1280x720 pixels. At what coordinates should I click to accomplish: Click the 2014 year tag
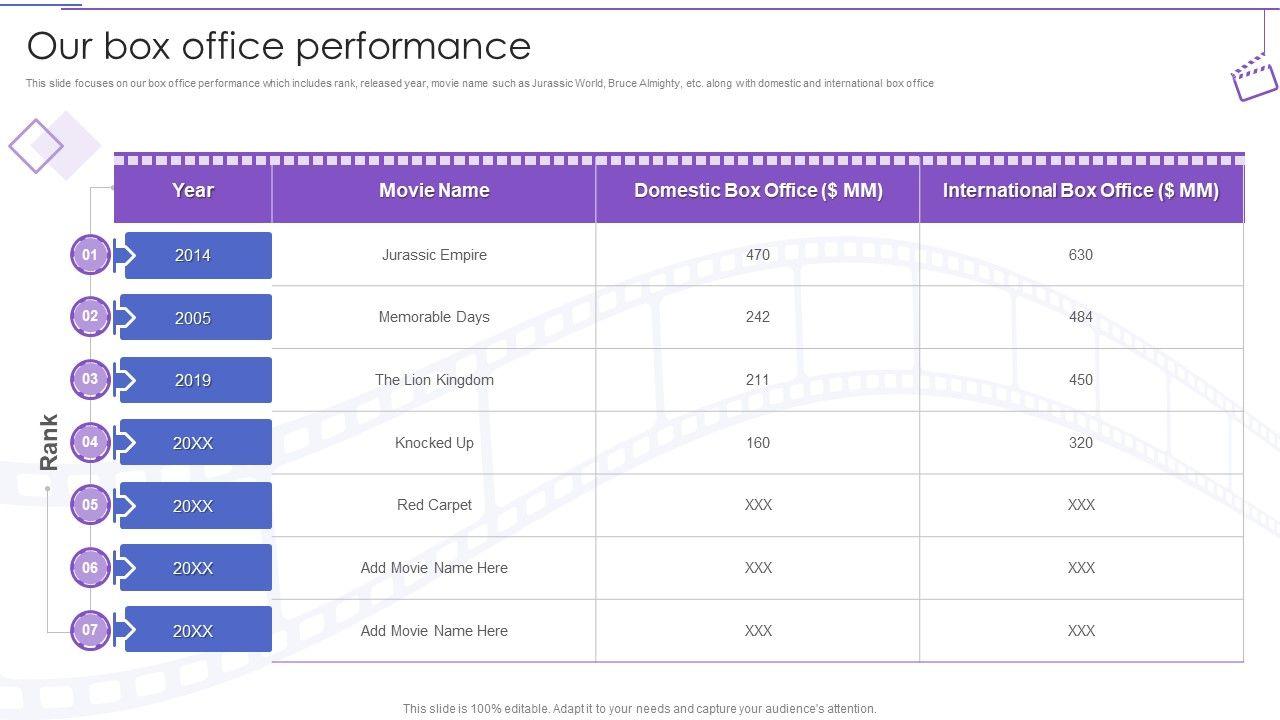[194, 255]
